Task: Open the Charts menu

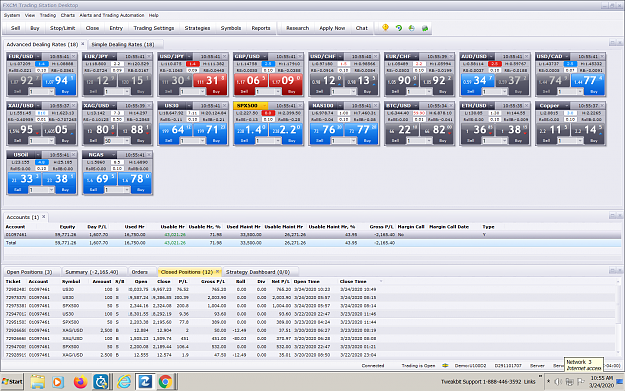Action: [x=68, y=15]
